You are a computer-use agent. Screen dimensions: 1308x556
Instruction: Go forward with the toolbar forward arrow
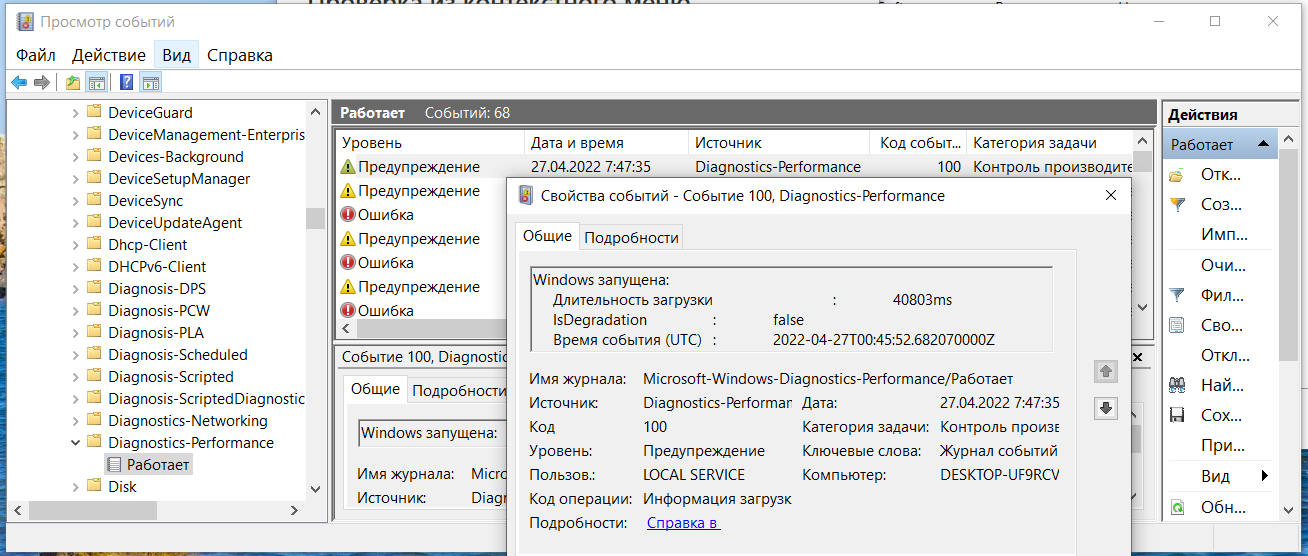(42, 82)
